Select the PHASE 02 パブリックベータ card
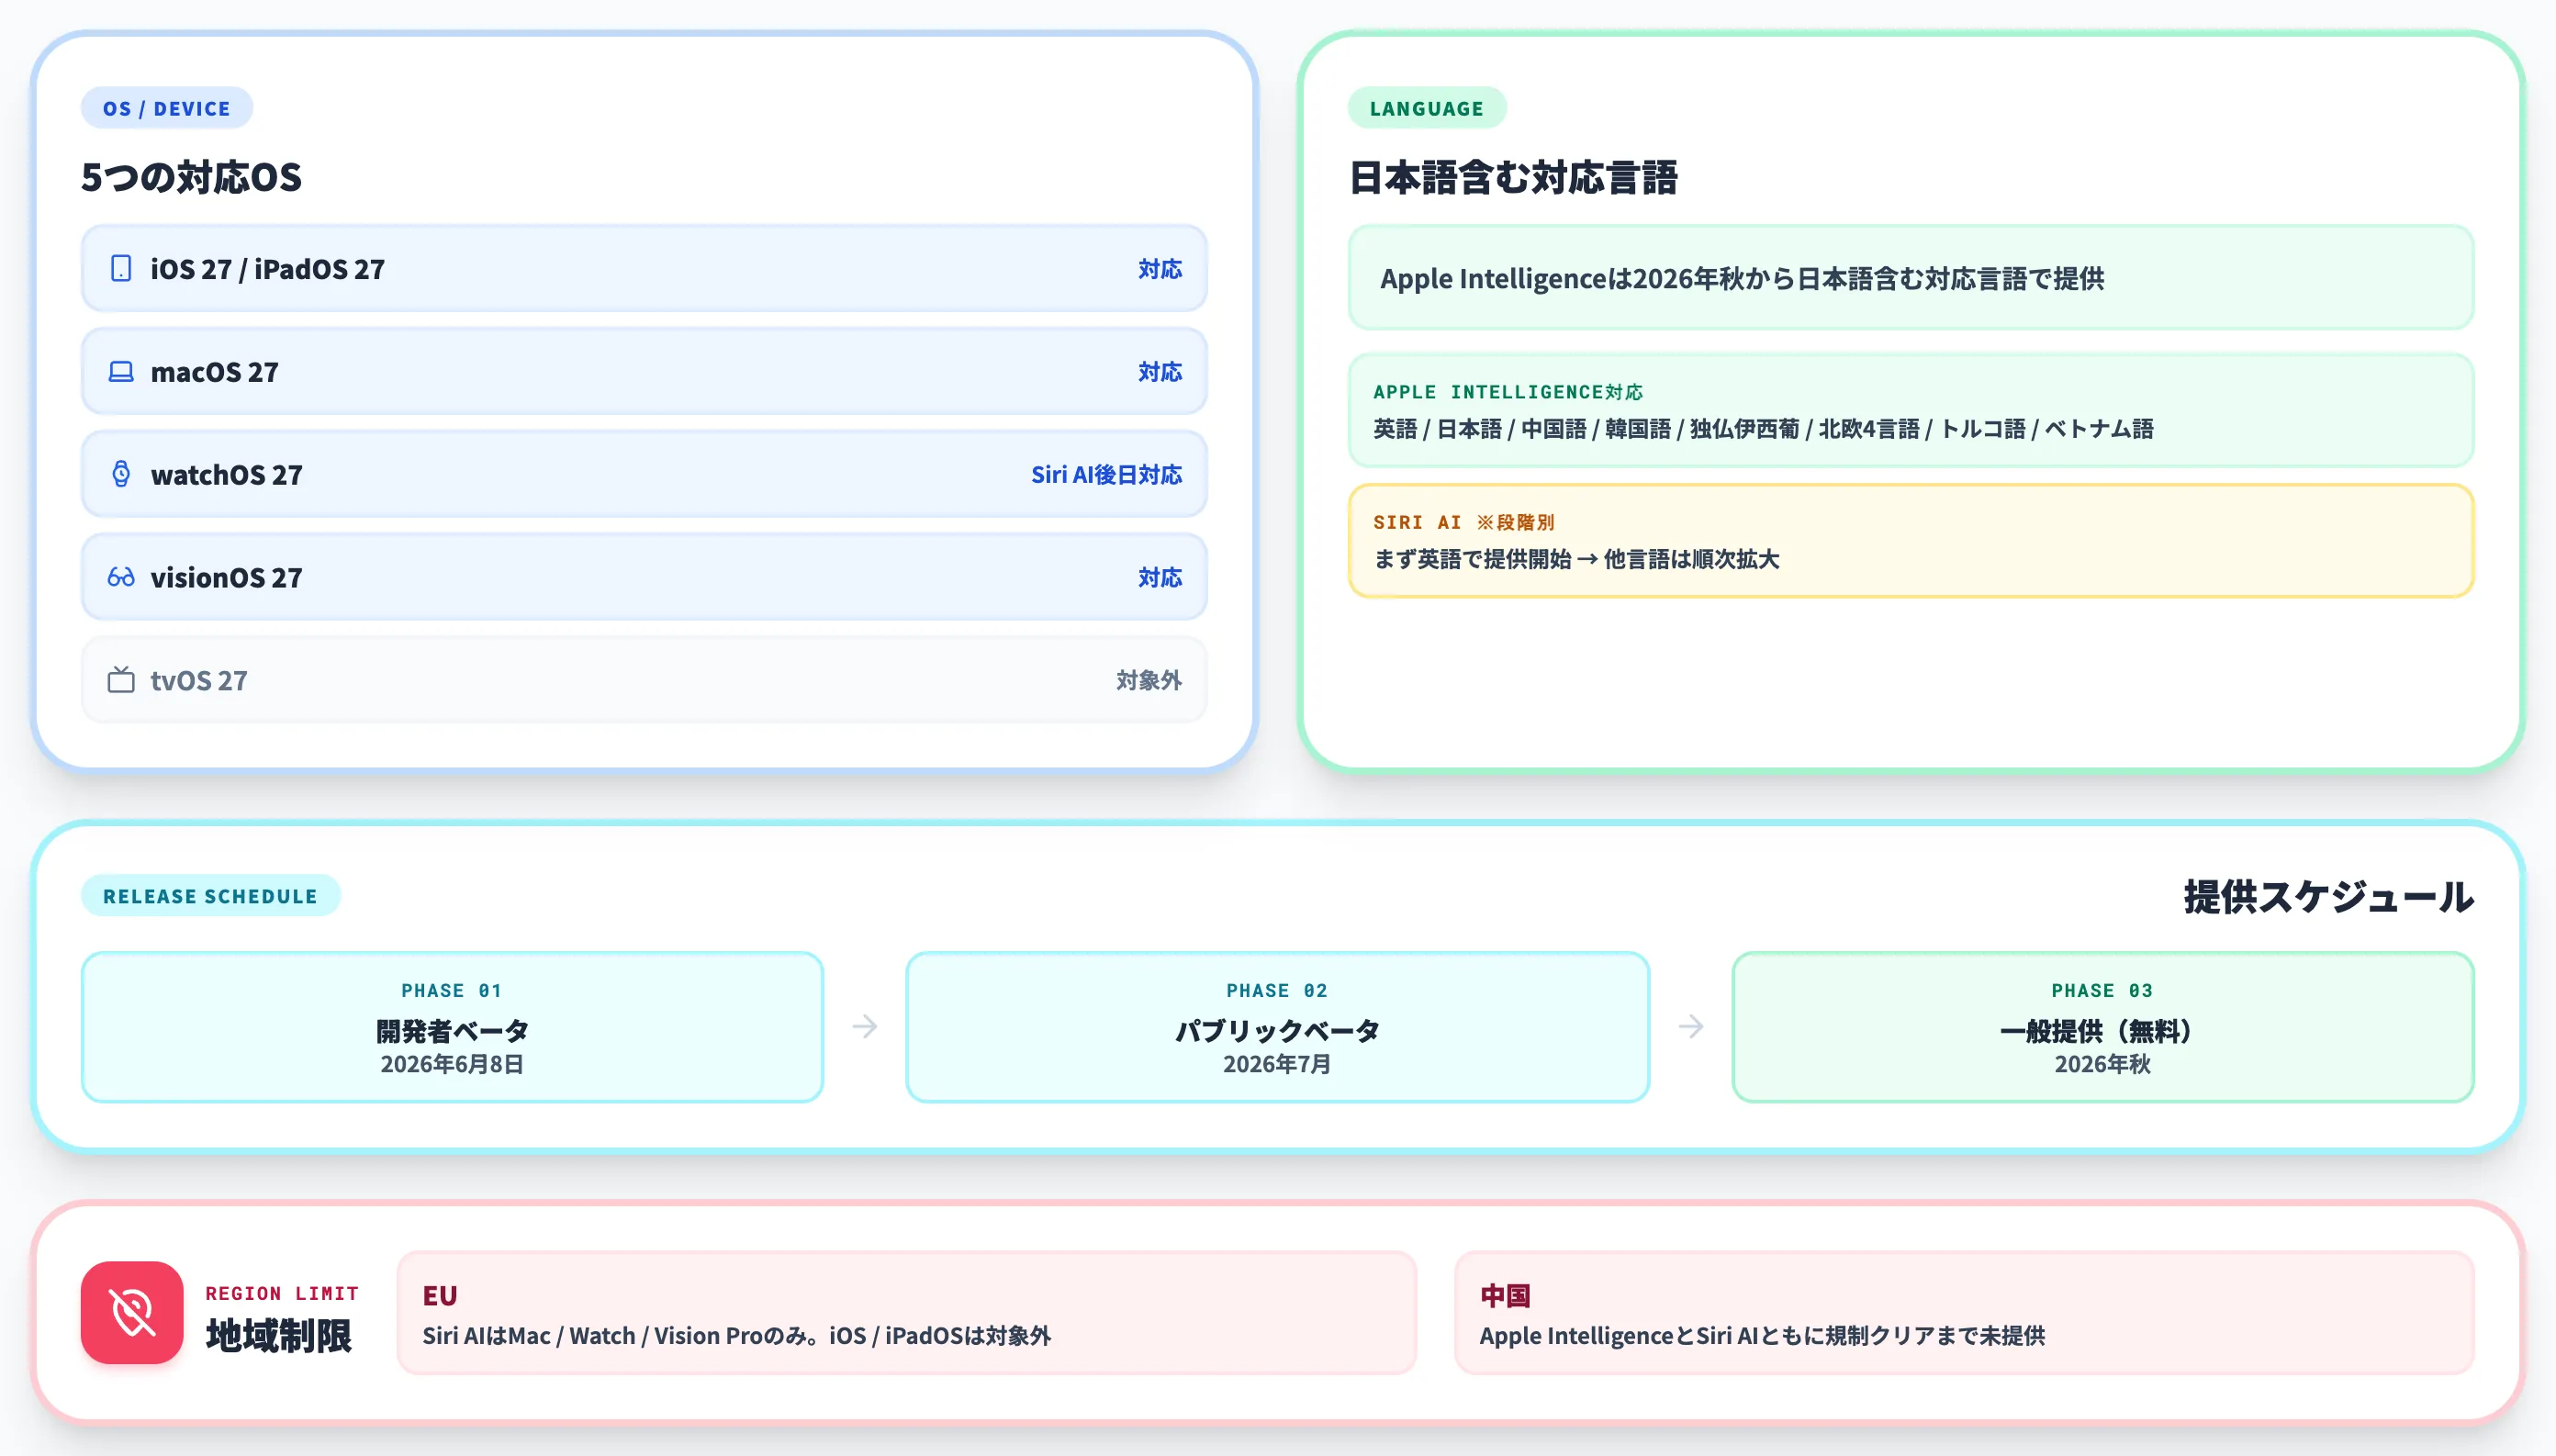This screenshot has width=2556, height=1456. (1277, 1027)
